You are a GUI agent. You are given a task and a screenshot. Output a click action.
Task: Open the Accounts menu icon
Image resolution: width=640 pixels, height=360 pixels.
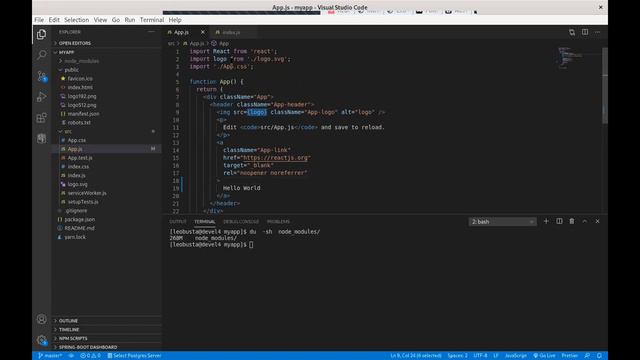pos(41,319)
